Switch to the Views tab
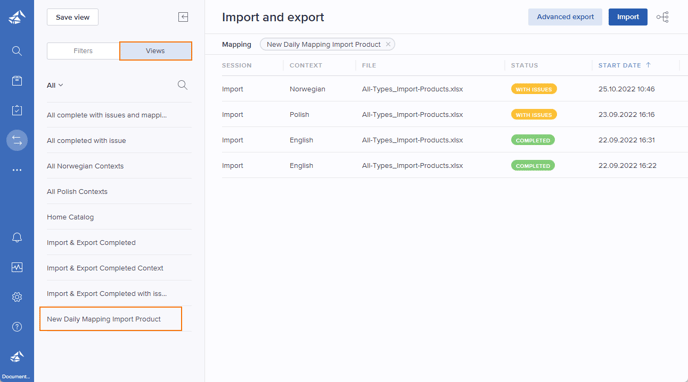Image resolution: width=688 pixels, height=382 pixels. point(155,51)
